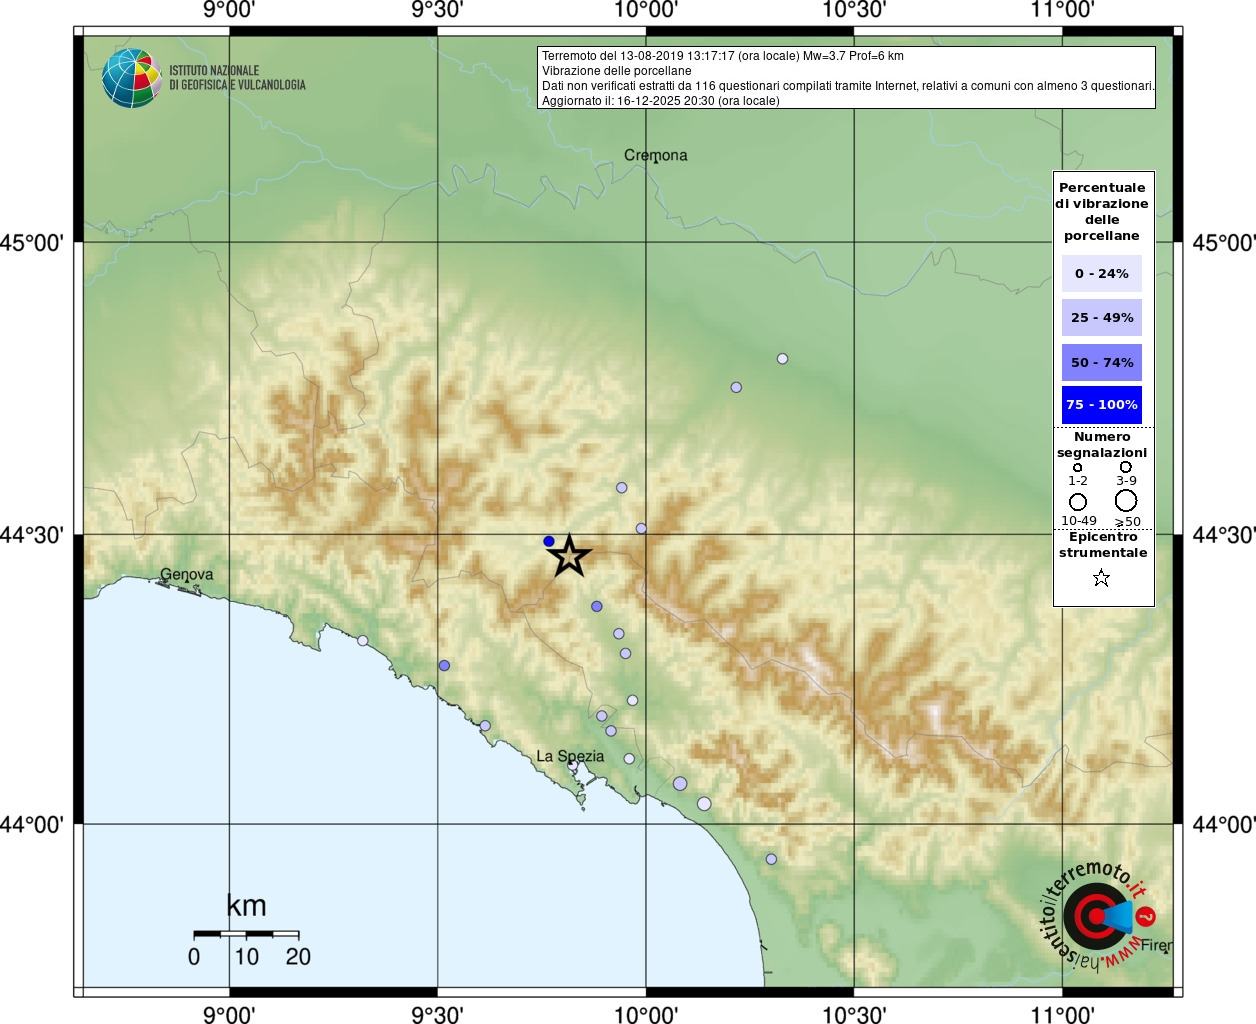1256x1024 pixels.
Task: Click the northernmost report dot near 10°20'
Action: tap(783, 359)
